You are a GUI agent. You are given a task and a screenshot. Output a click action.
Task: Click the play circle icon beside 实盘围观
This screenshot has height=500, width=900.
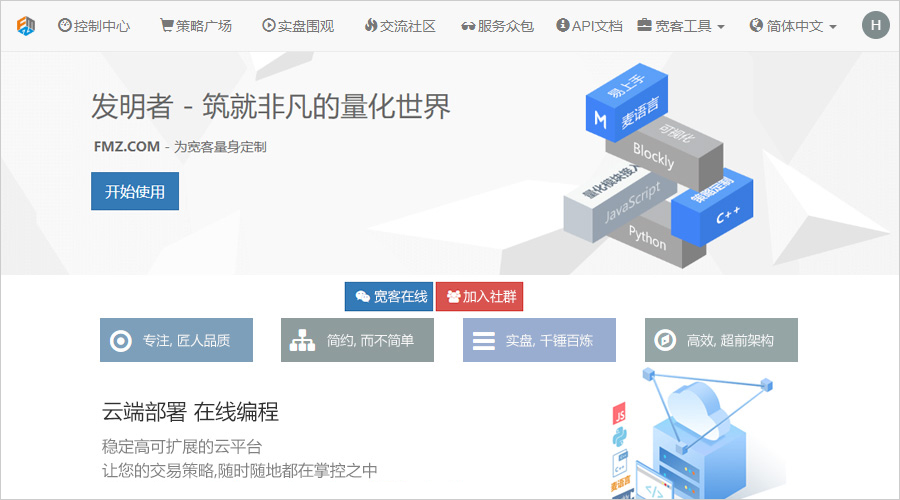pyautogui.click(x=269, y=25)
